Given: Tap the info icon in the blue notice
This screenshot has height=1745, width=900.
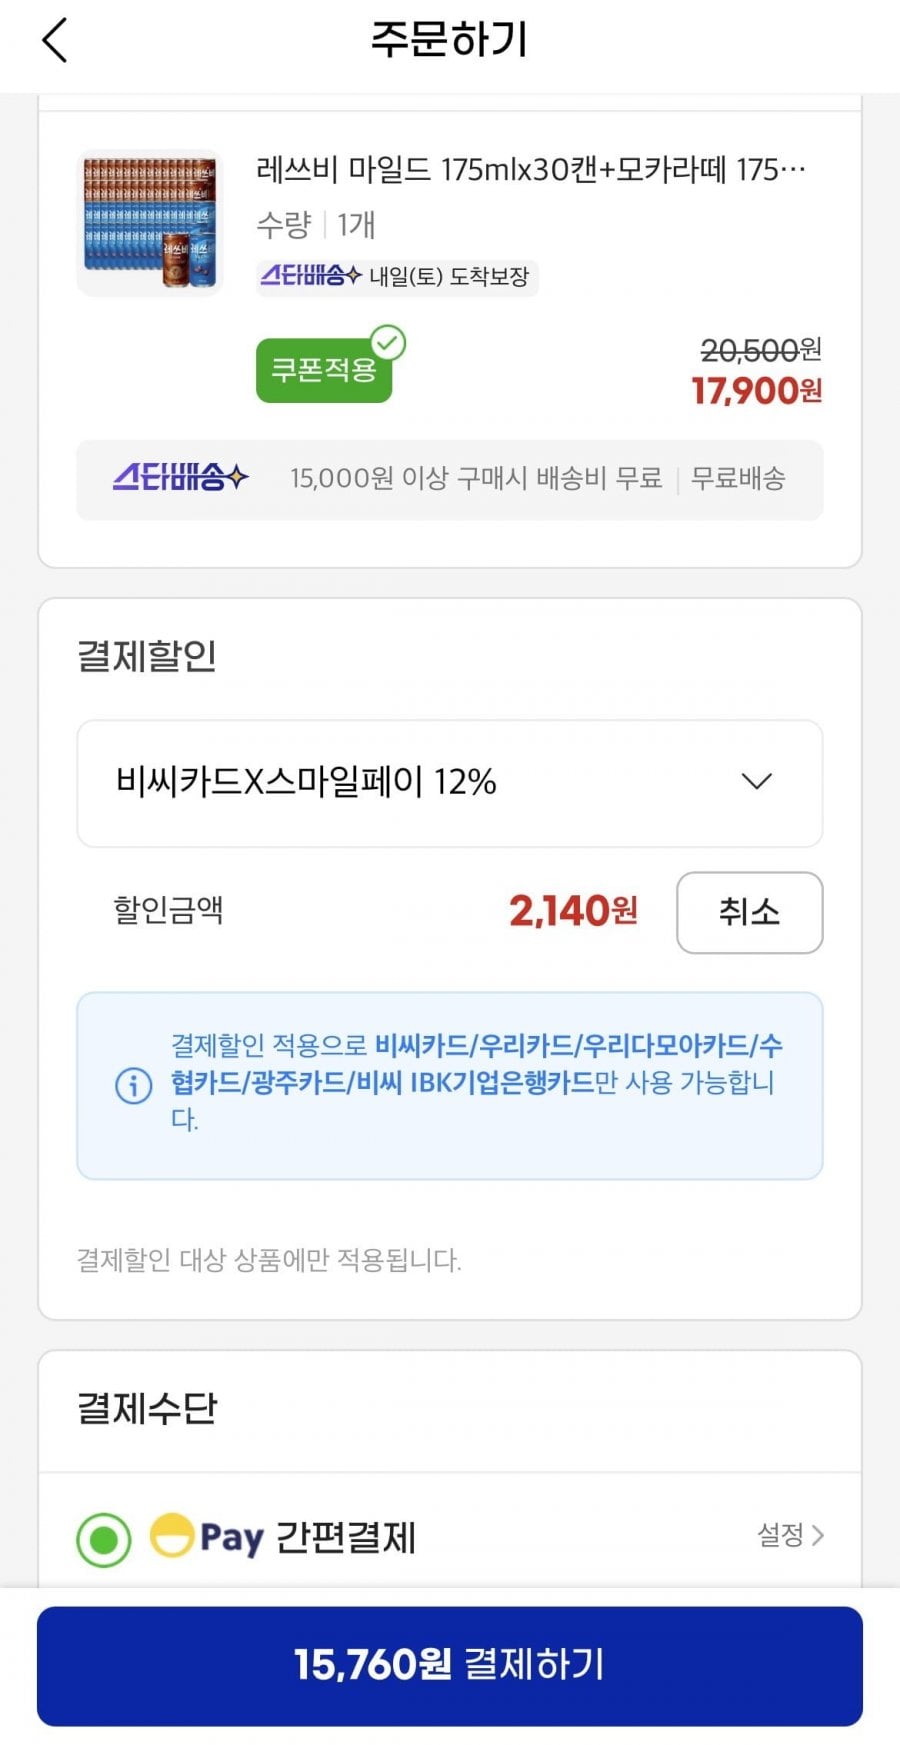Looking at the screenshot, I should pos(134,1084).
